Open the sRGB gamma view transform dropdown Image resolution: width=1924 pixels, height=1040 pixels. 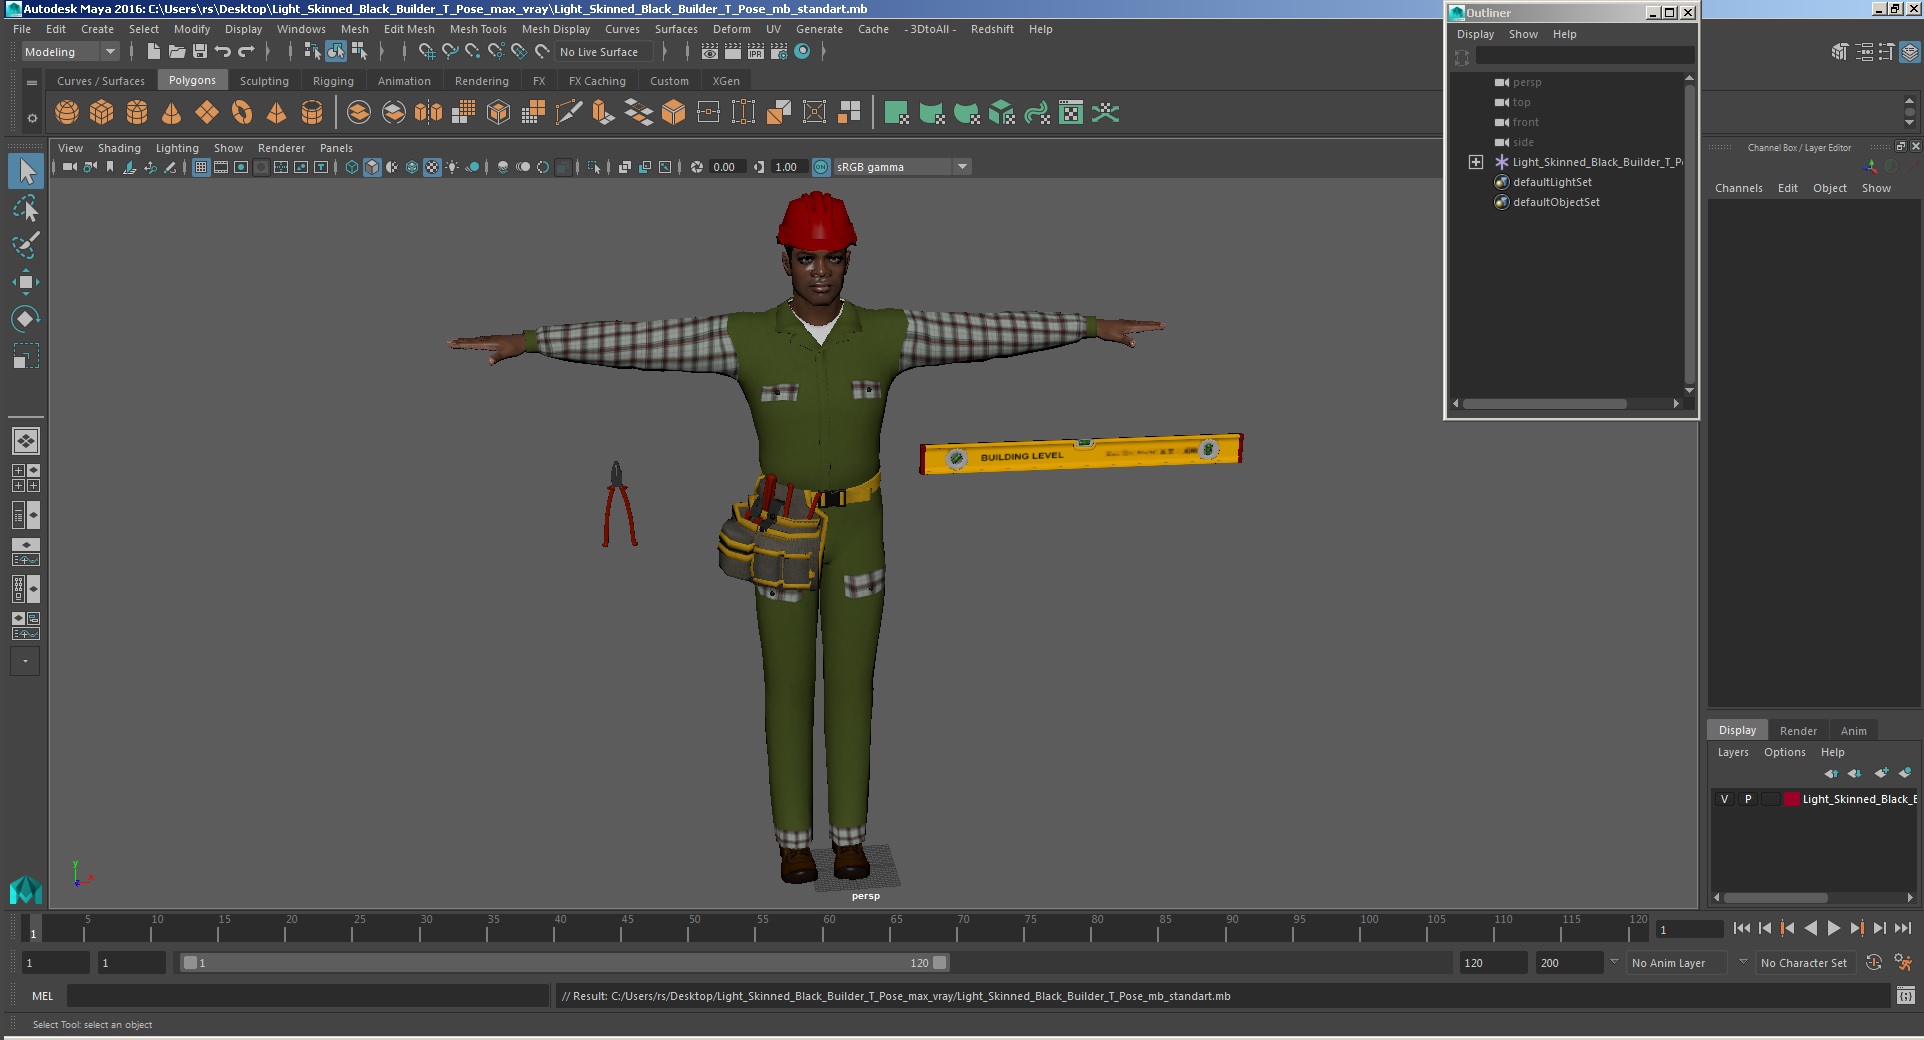[x=962, y=167]
